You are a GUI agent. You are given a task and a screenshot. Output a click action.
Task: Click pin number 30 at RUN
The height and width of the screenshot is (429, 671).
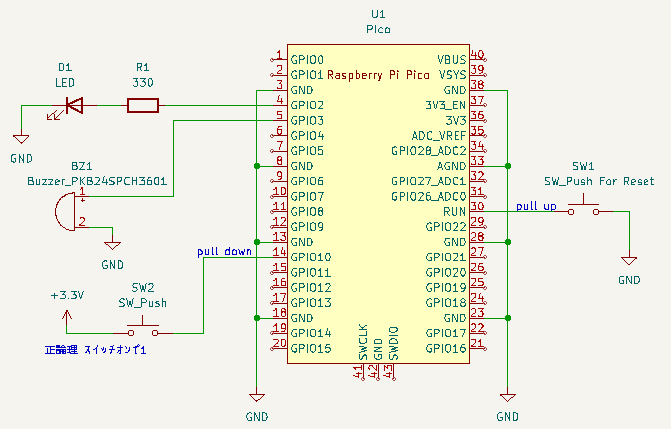pos(477,206)
